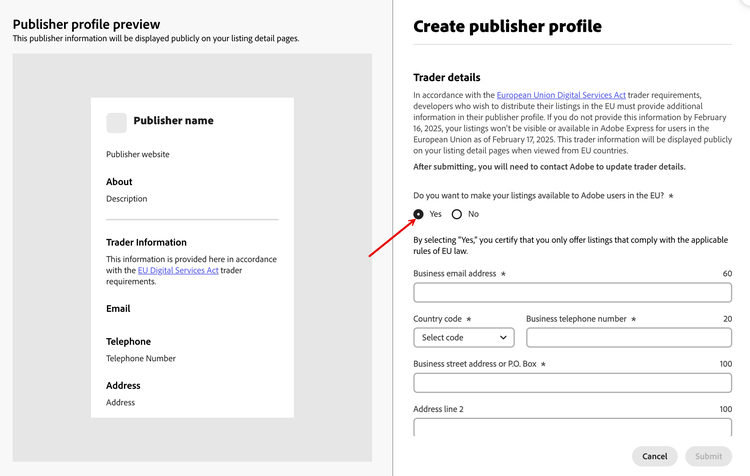Open the Country code dropdown
This screenshot has height=476, width=750.
tap(463, 337)
